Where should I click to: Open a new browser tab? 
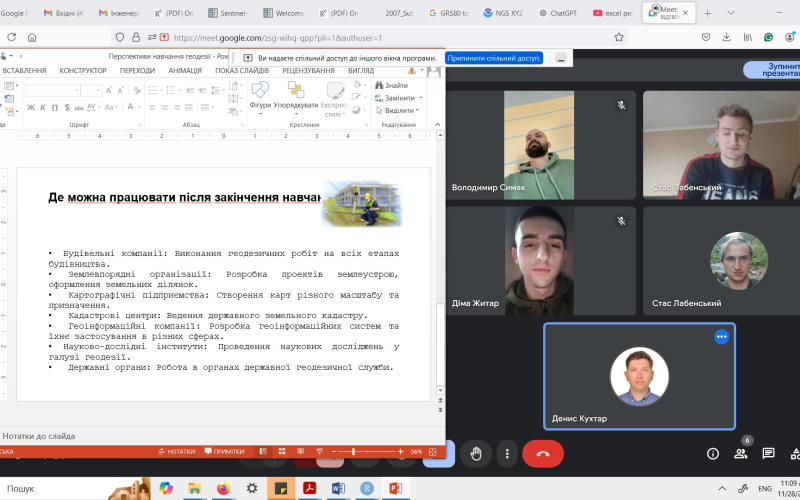coord(707,13)
